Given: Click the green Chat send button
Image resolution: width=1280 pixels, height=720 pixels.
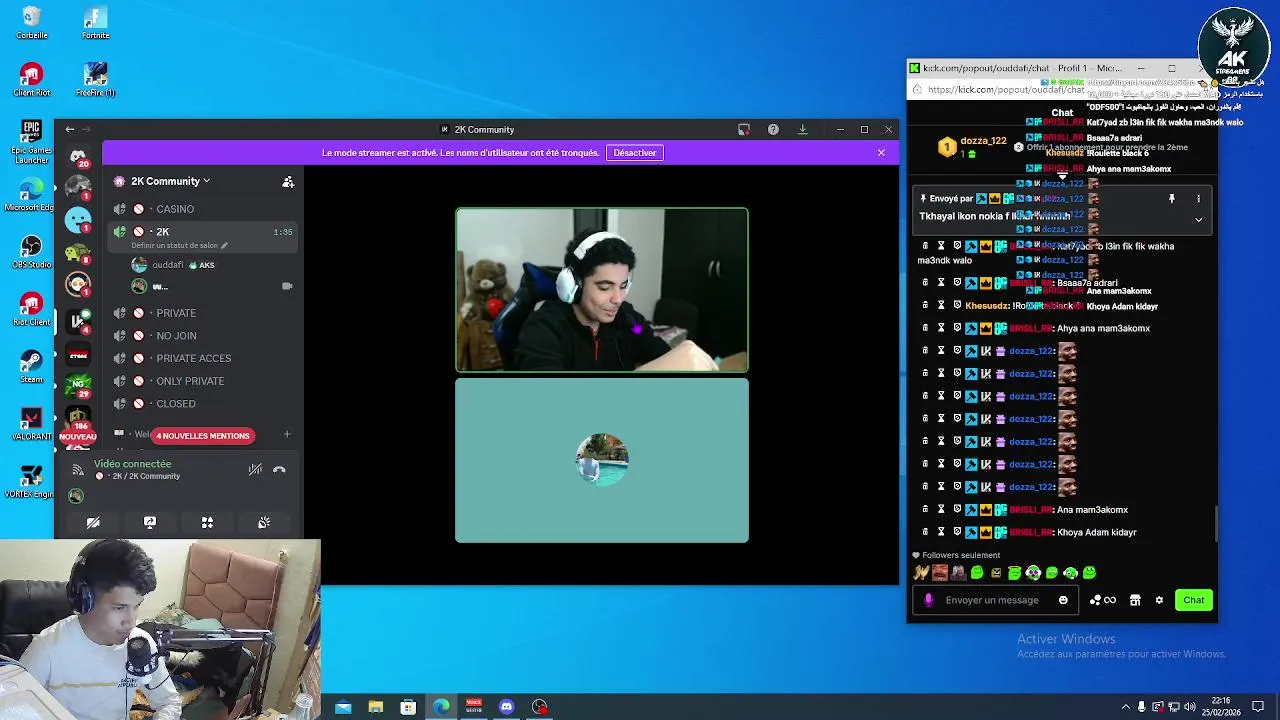Looking at the screenshot, I should 1194,600.
